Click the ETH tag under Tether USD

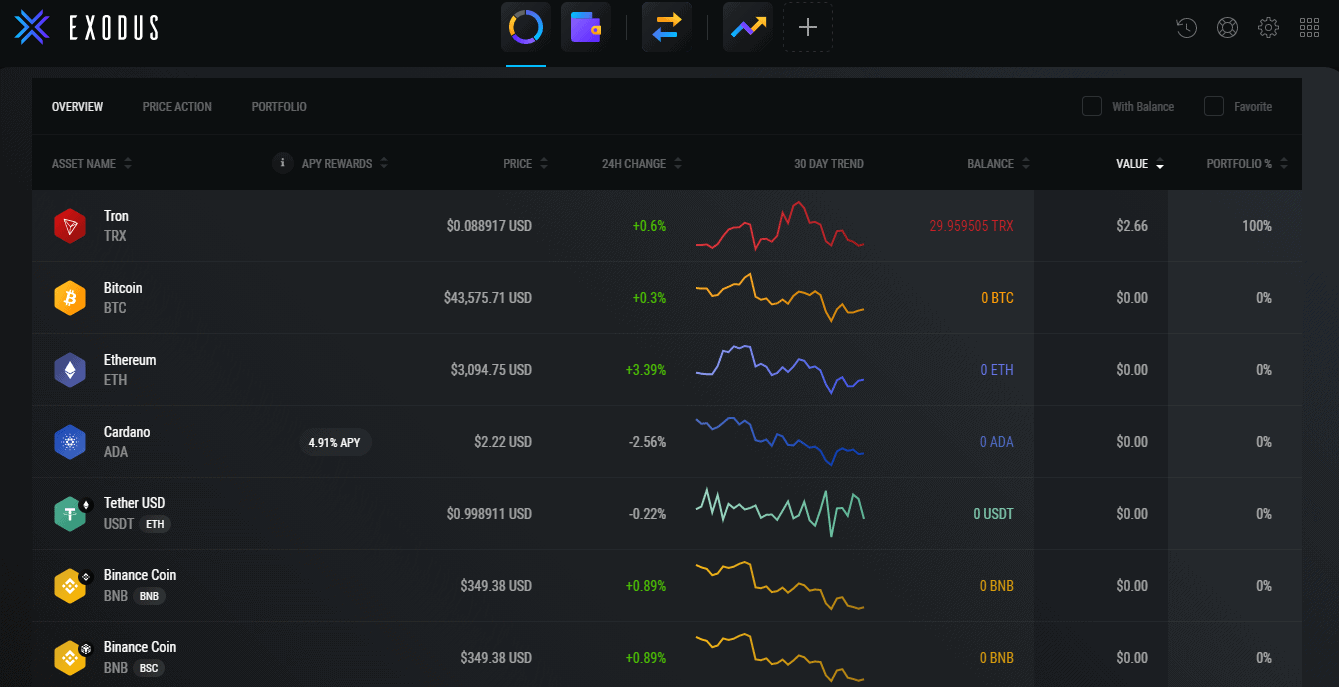click(x=155, y=524)
